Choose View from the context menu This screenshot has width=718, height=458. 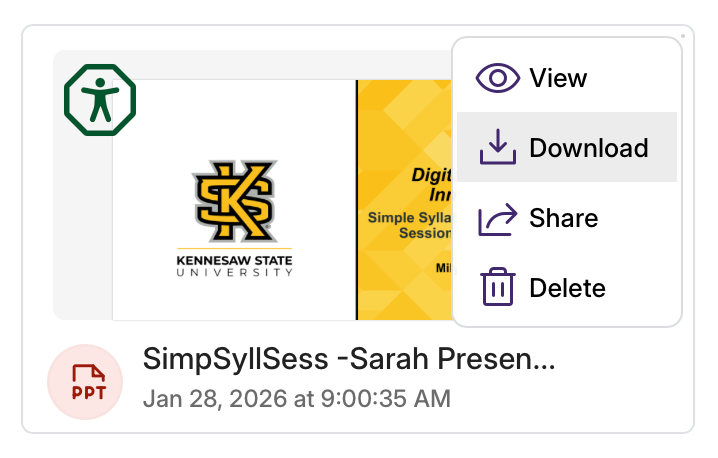tap(558, 78)
